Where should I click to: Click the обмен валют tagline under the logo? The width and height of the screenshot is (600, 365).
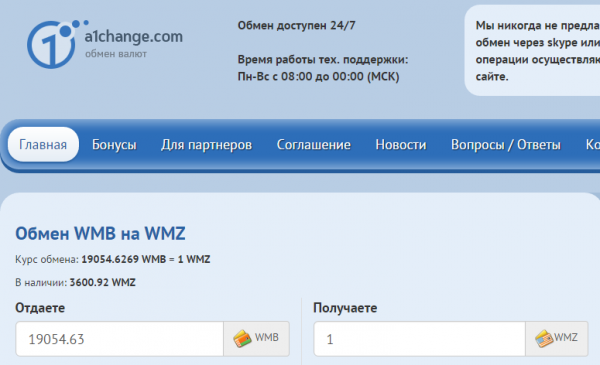[116, 54]
